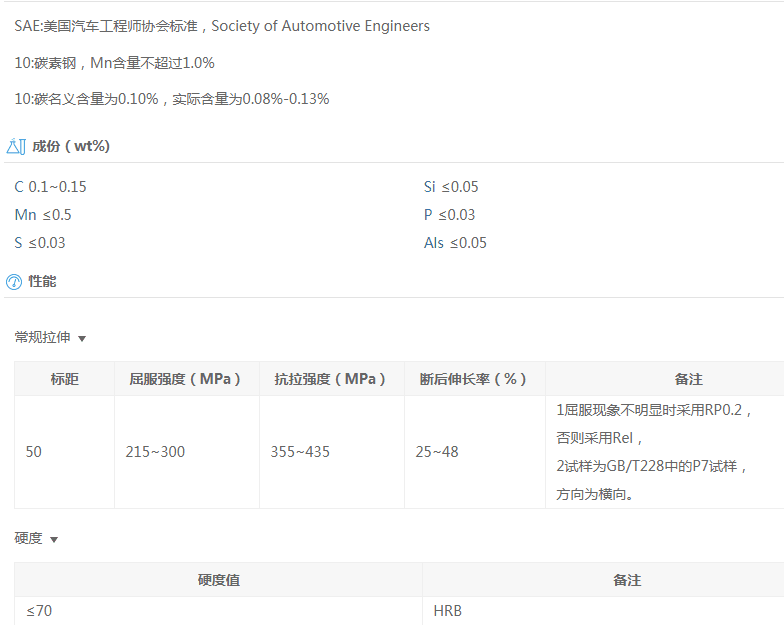Click the 断后伸长率（%） column header
Image resolution: width=784 pixels, height=625 pixels.
click(474, 379)
